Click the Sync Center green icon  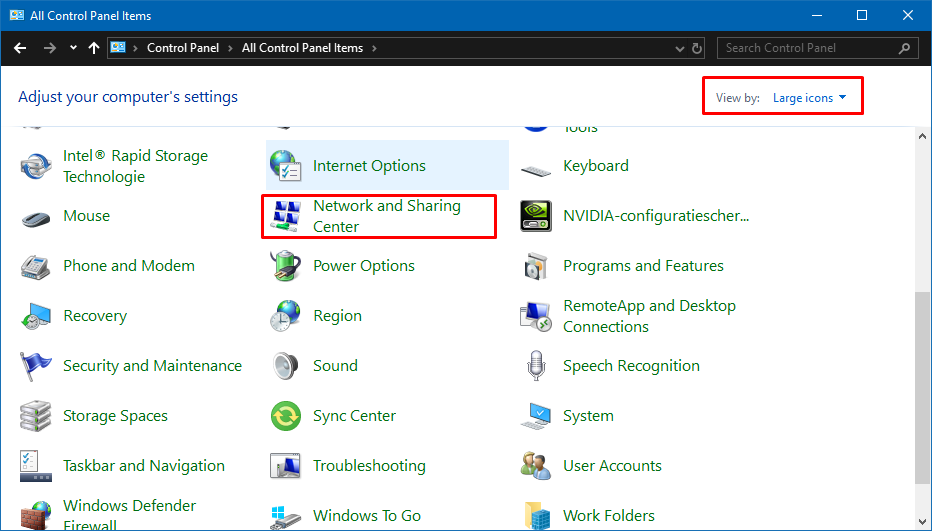[x=285, y=415]
